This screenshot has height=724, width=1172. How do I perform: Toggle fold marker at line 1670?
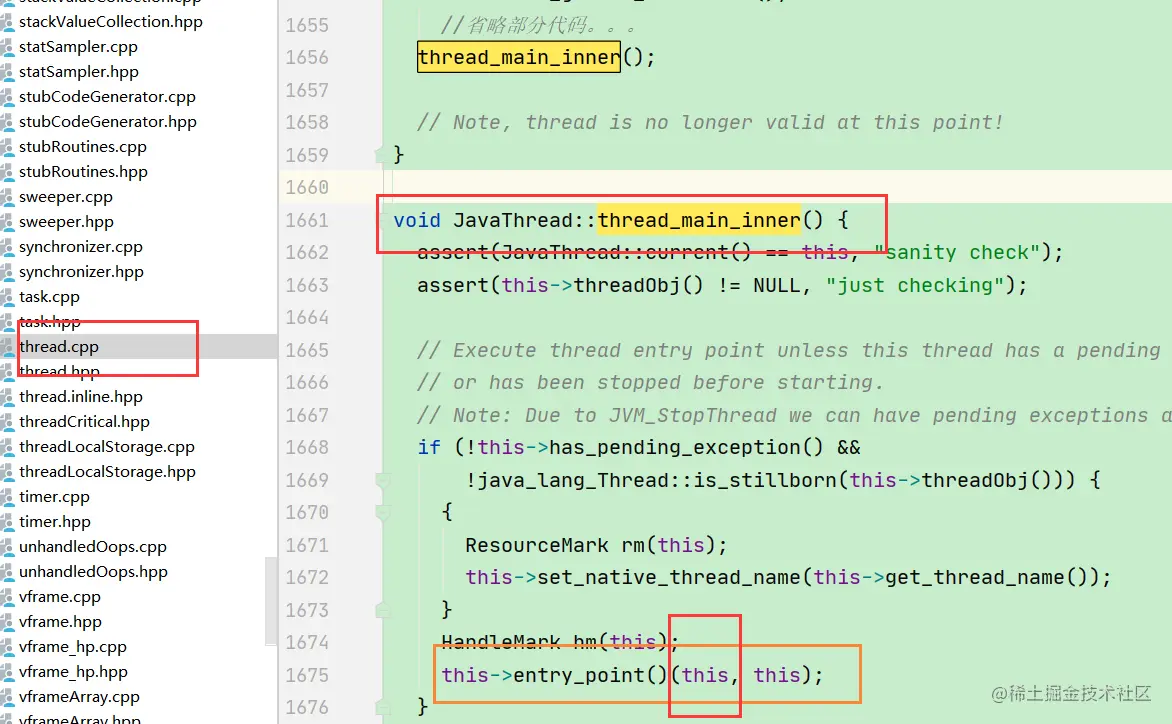coord(383,513)
